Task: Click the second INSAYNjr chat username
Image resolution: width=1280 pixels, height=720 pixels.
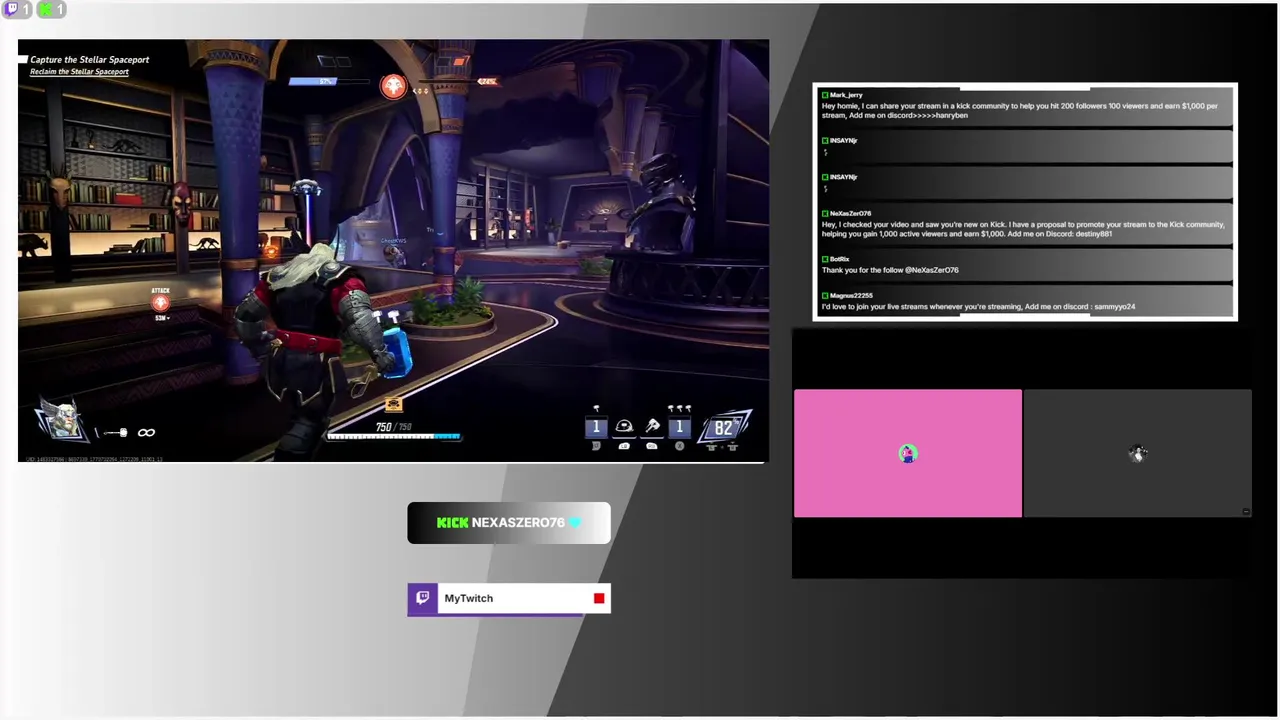Action: click(843, 177)
